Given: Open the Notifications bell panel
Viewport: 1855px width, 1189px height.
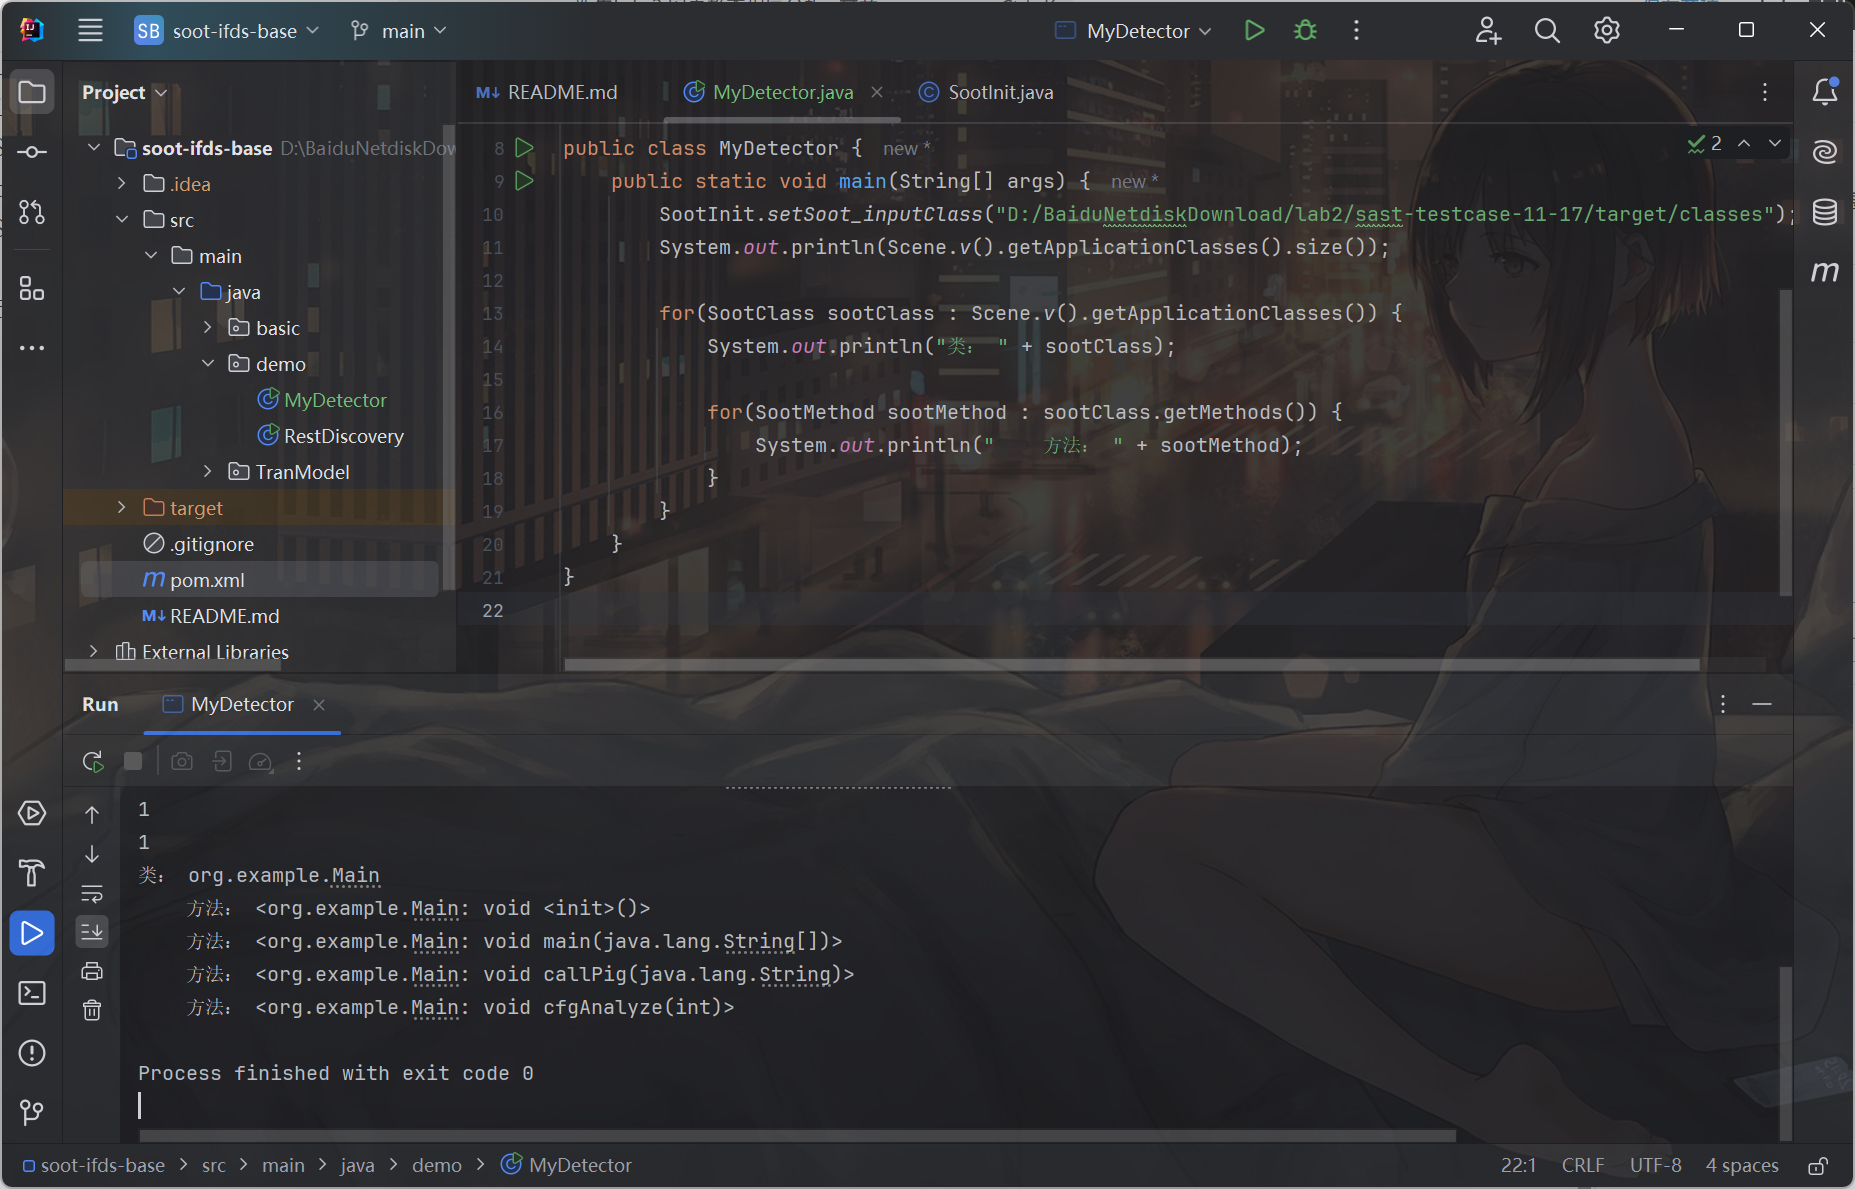Looking at the screenshot, I should (1824, 92).
